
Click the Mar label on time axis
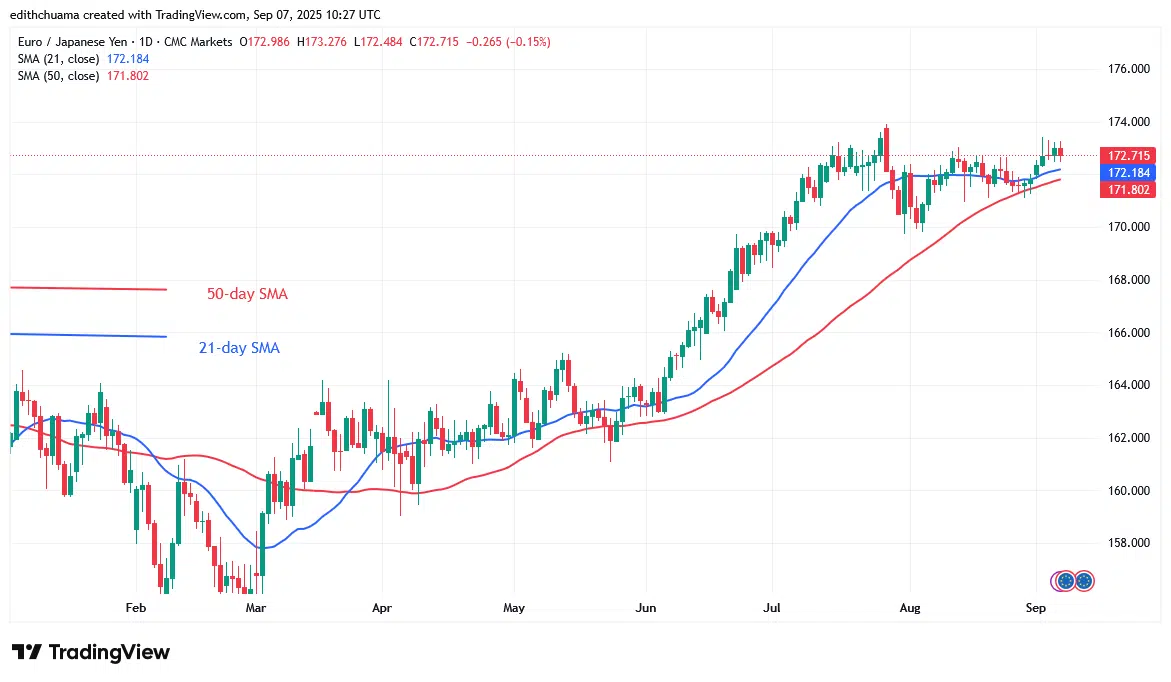[x=255, y=608]
